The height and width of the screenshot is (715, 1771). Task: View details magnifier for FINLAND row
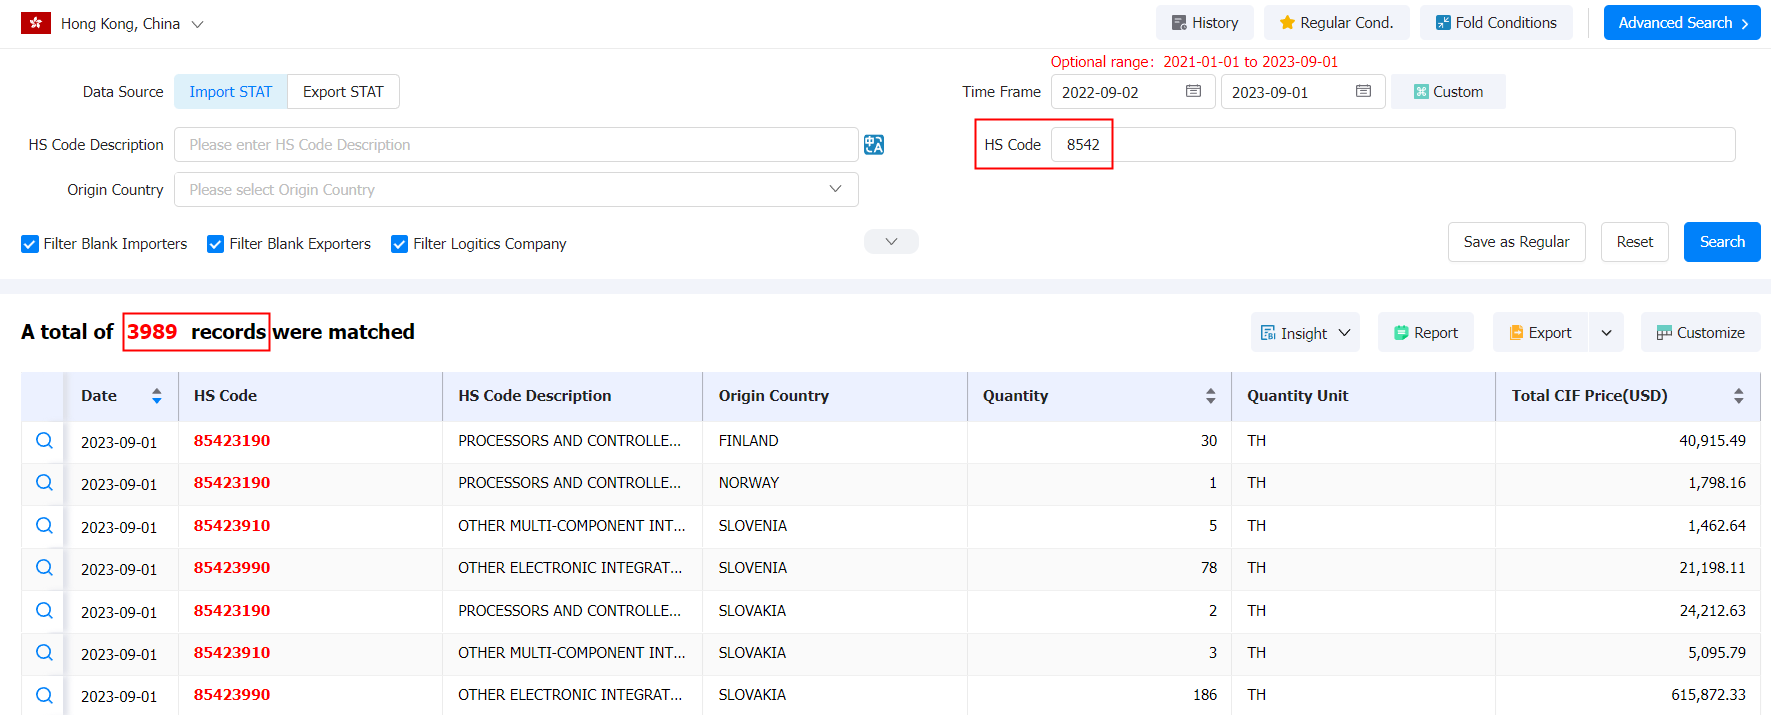click(x=44, y=441)
